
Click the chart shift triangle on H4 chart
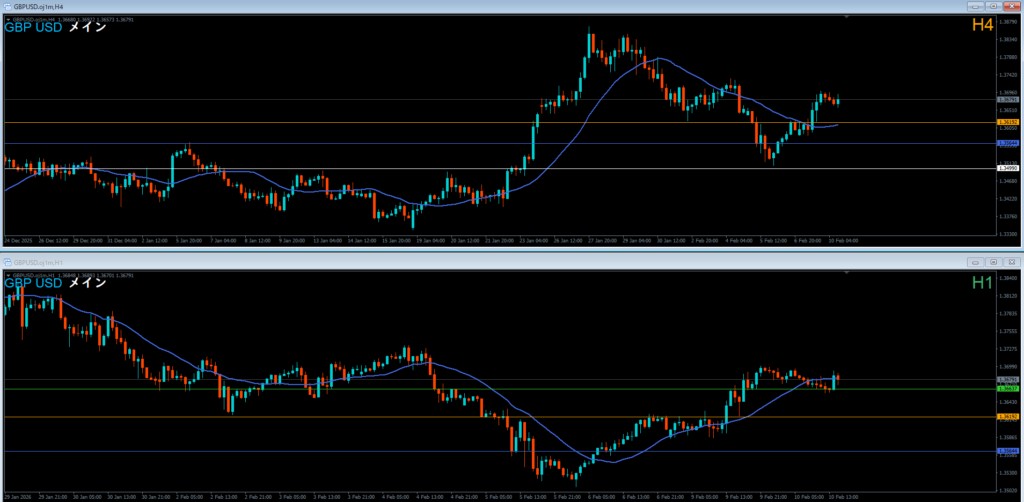pyautogui.click(x=846, y=18)
